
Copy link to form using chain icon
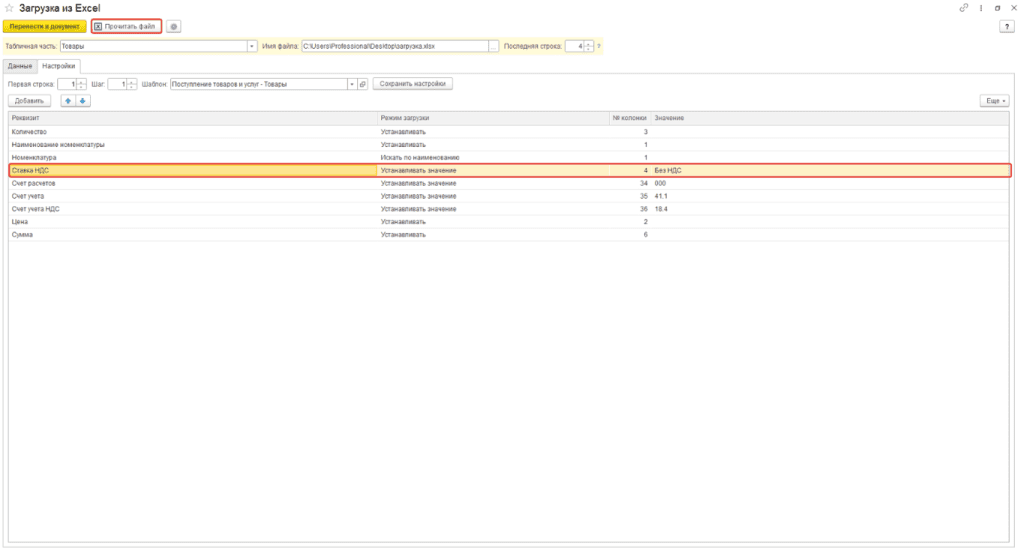tap(963, 8)
